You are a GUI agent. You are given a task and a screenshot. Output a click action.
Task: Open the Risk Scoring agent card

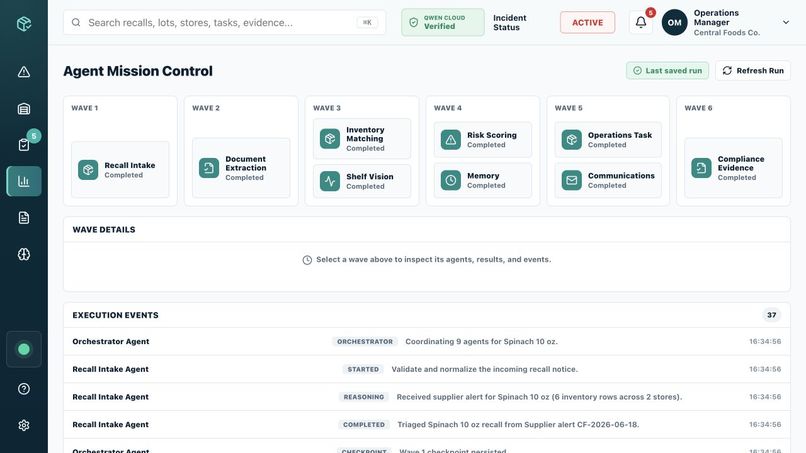coord(482,139)
